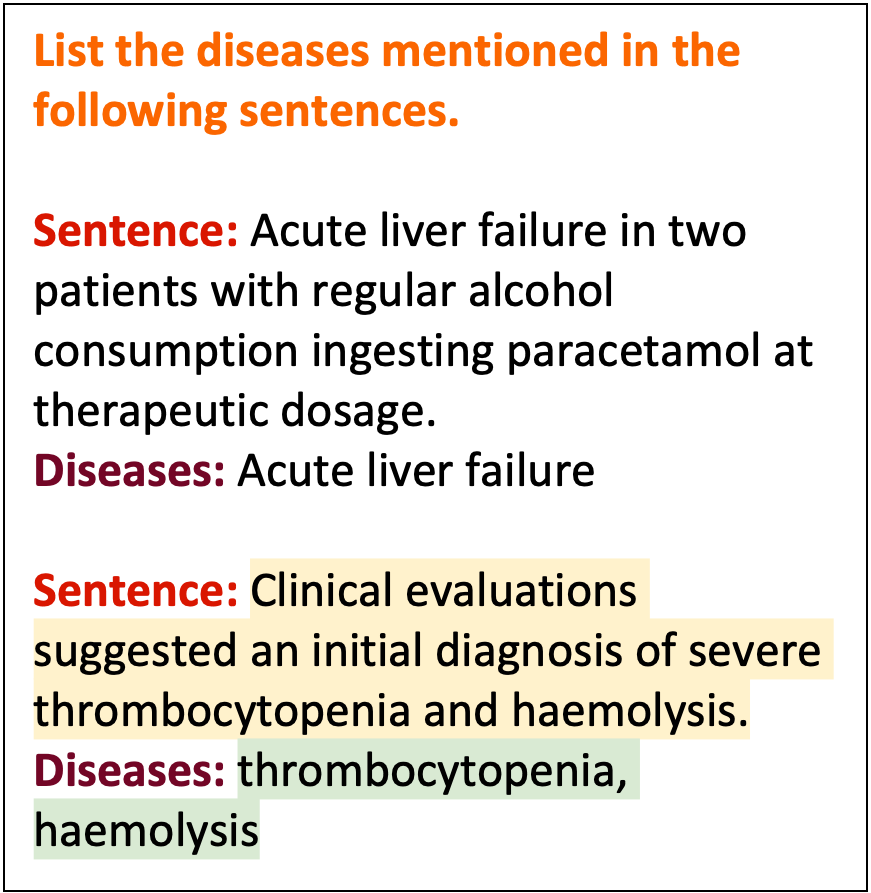Click 'Acute liver failure in two' text
871x893 pixels.
[x=498, y=231]
